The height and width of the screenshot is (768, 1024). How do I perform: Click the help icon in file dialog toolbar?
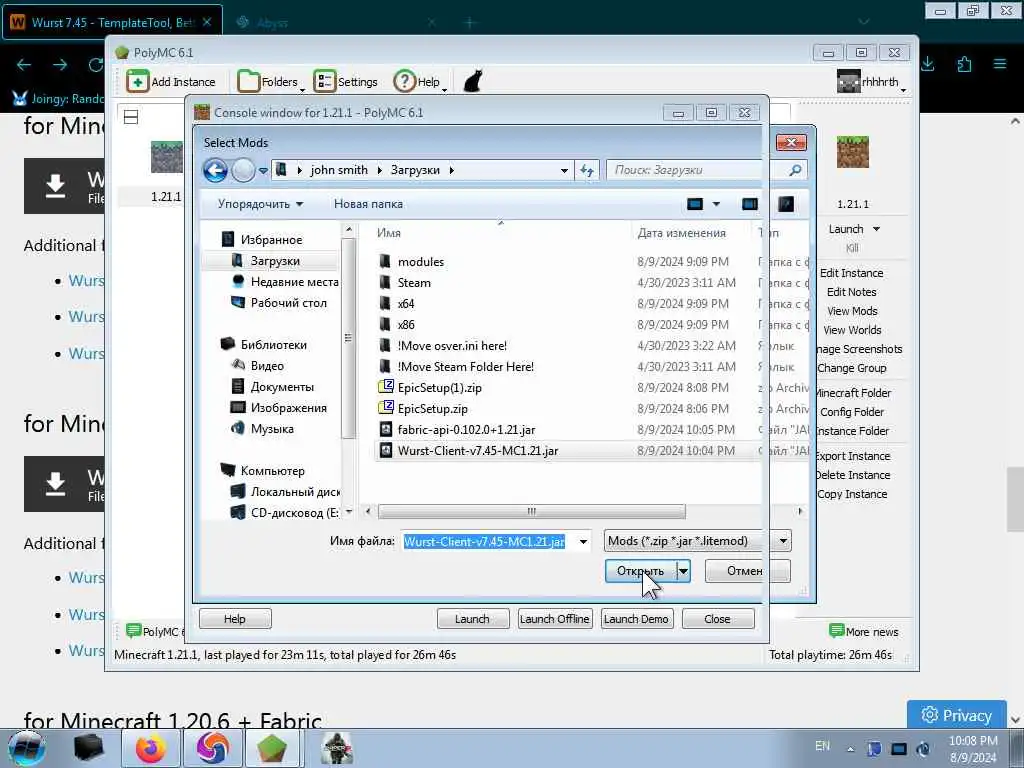pos(786,204)
